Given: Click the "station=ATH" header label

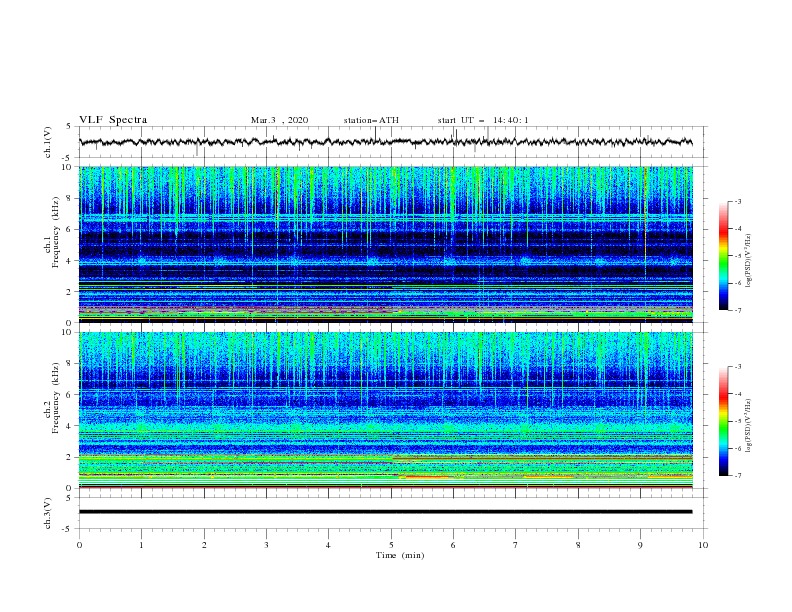Looking at the screenshot, I should pyautogui.click(x=371, y=120).
